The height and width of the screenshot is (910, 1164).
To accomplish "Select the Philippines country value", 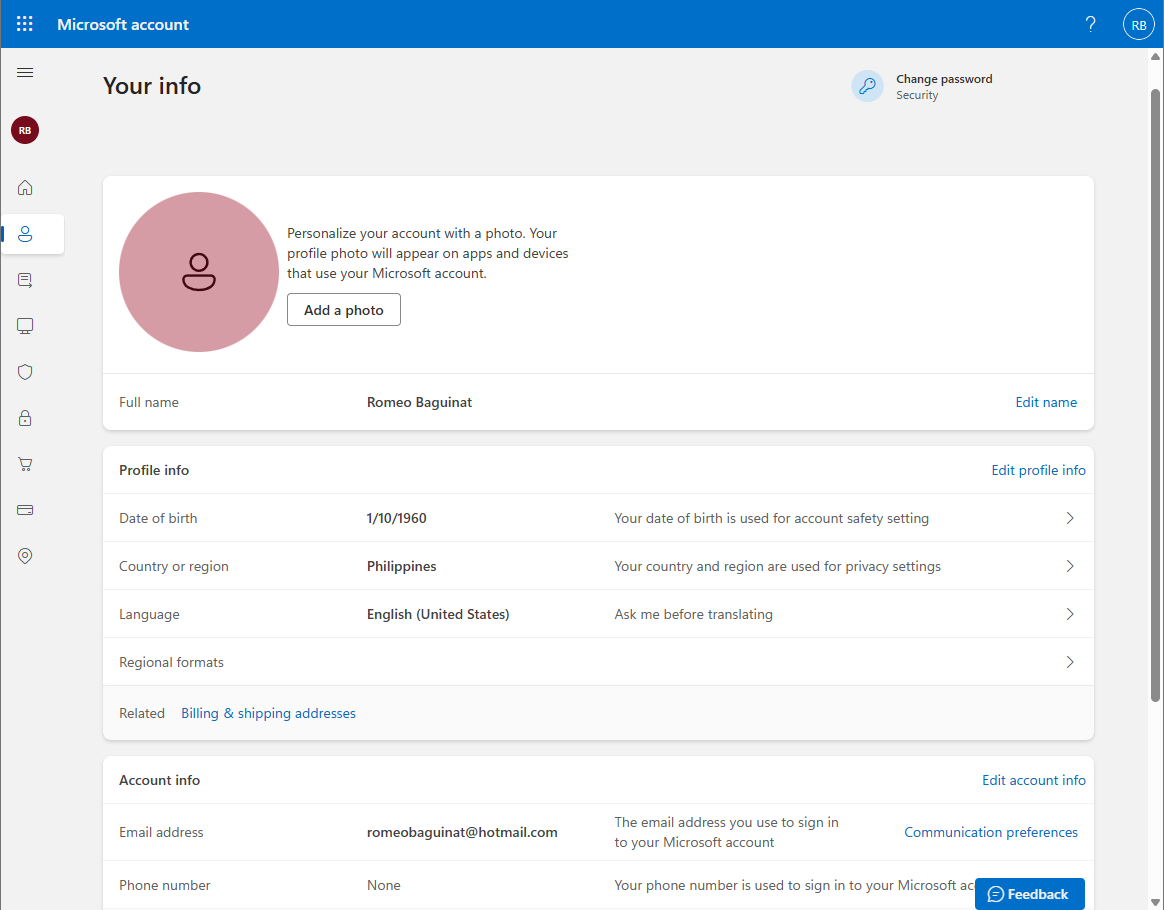I will point(402,566).
